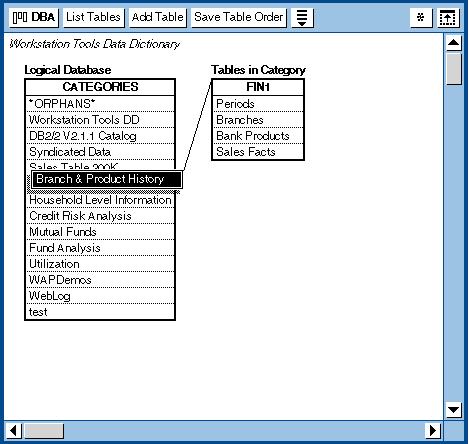
Task: Select Workstation Tools DD category
Action: pos(100,120)
